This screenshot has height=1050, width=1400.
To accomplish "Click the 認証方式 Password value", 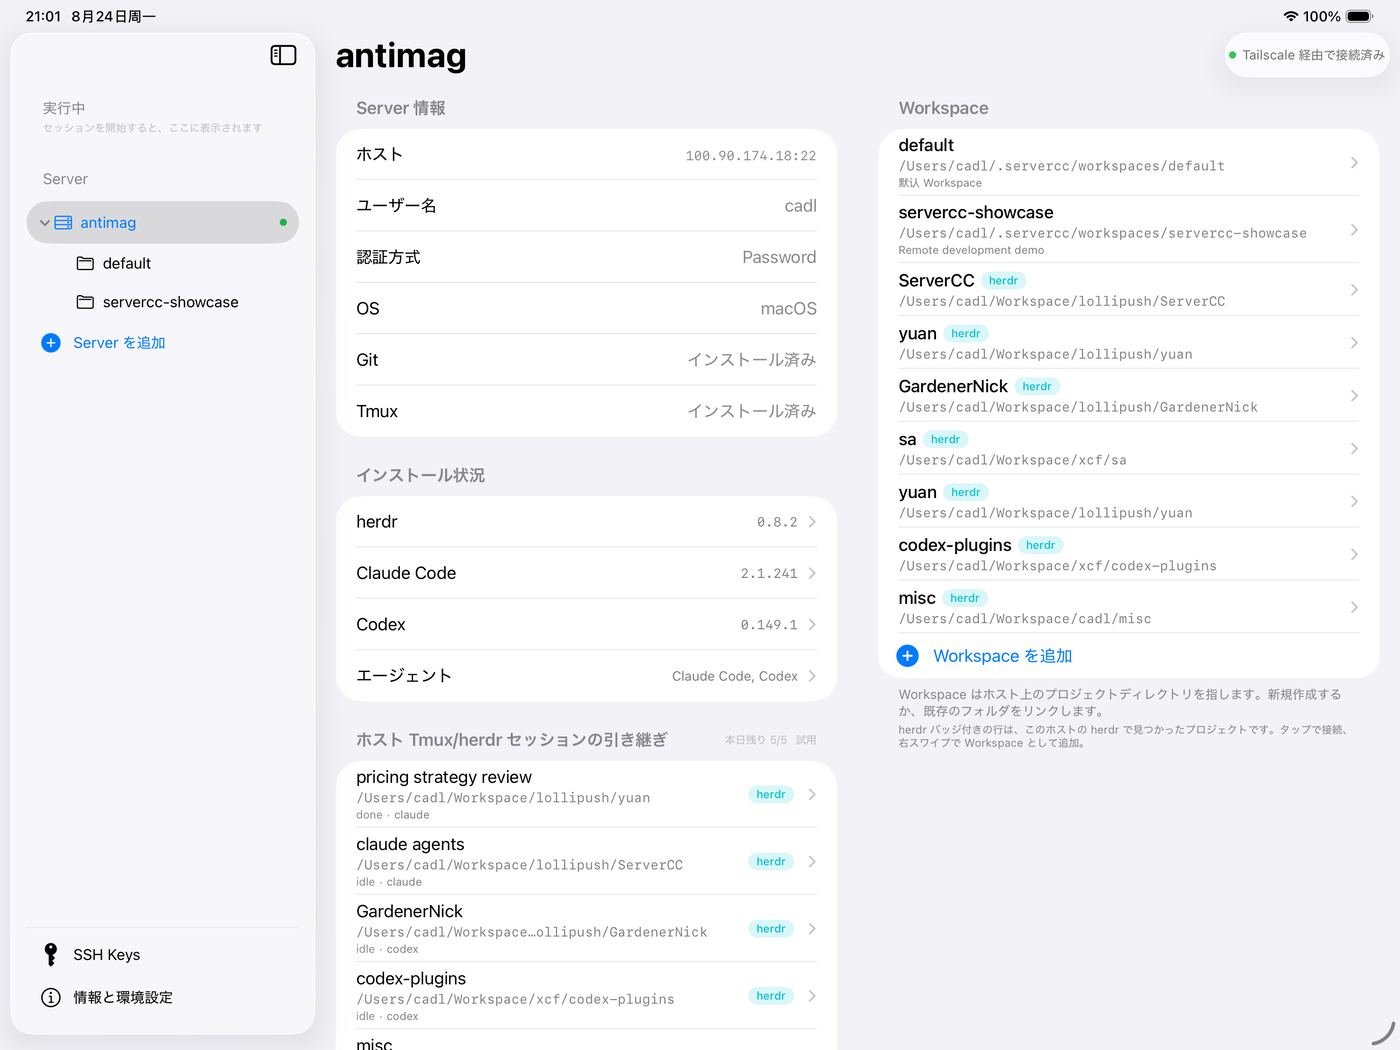I will (779, 258).
